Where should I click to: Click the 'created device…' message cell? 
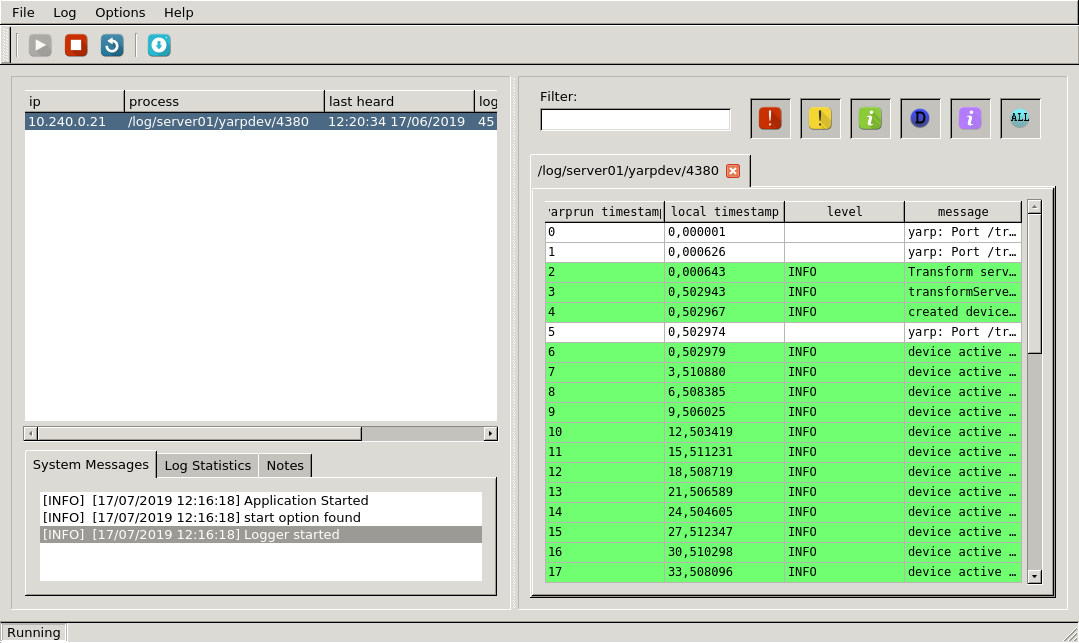[962, 312]
